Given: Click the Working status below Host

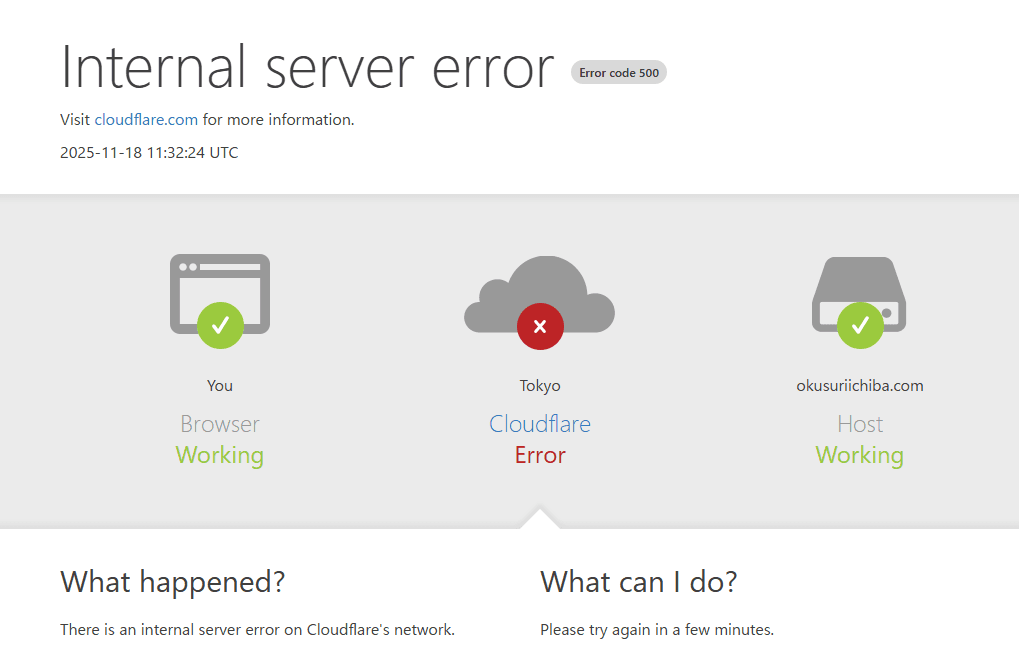Looking at the screenshot, I should [859, 456].
